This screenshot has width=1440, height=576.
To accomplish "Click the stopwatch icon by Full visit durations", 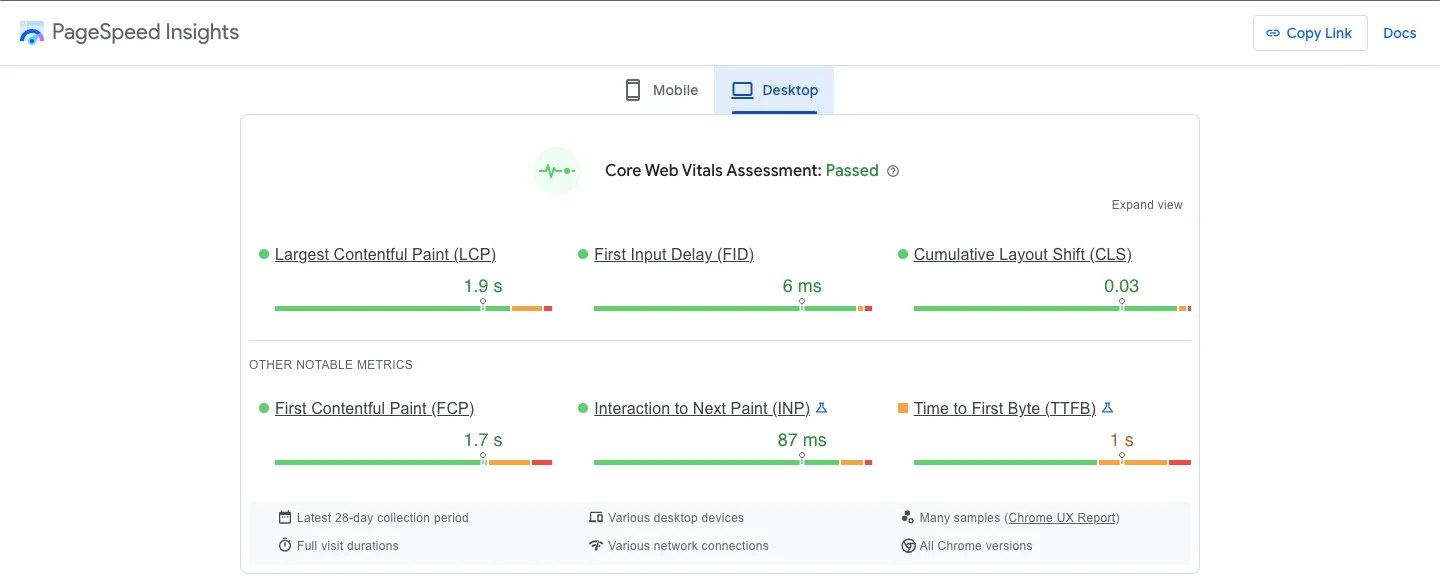I will coord(285,546).
